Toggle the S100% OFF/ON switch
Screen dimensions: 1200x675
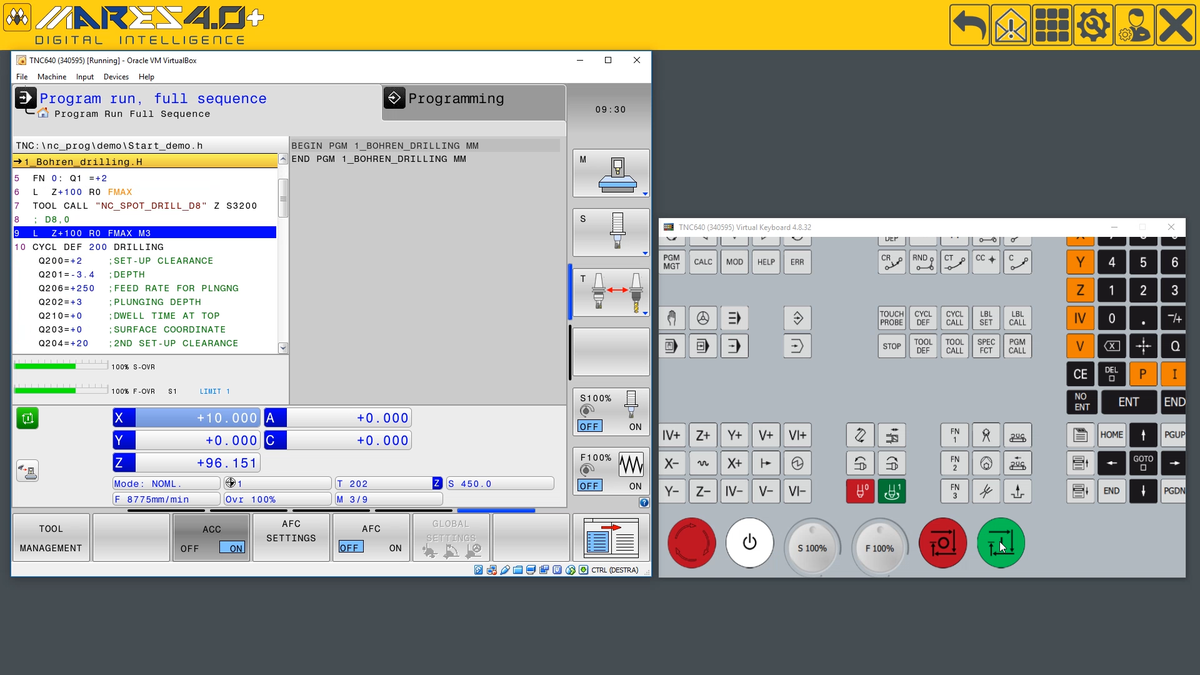(610, 412)
